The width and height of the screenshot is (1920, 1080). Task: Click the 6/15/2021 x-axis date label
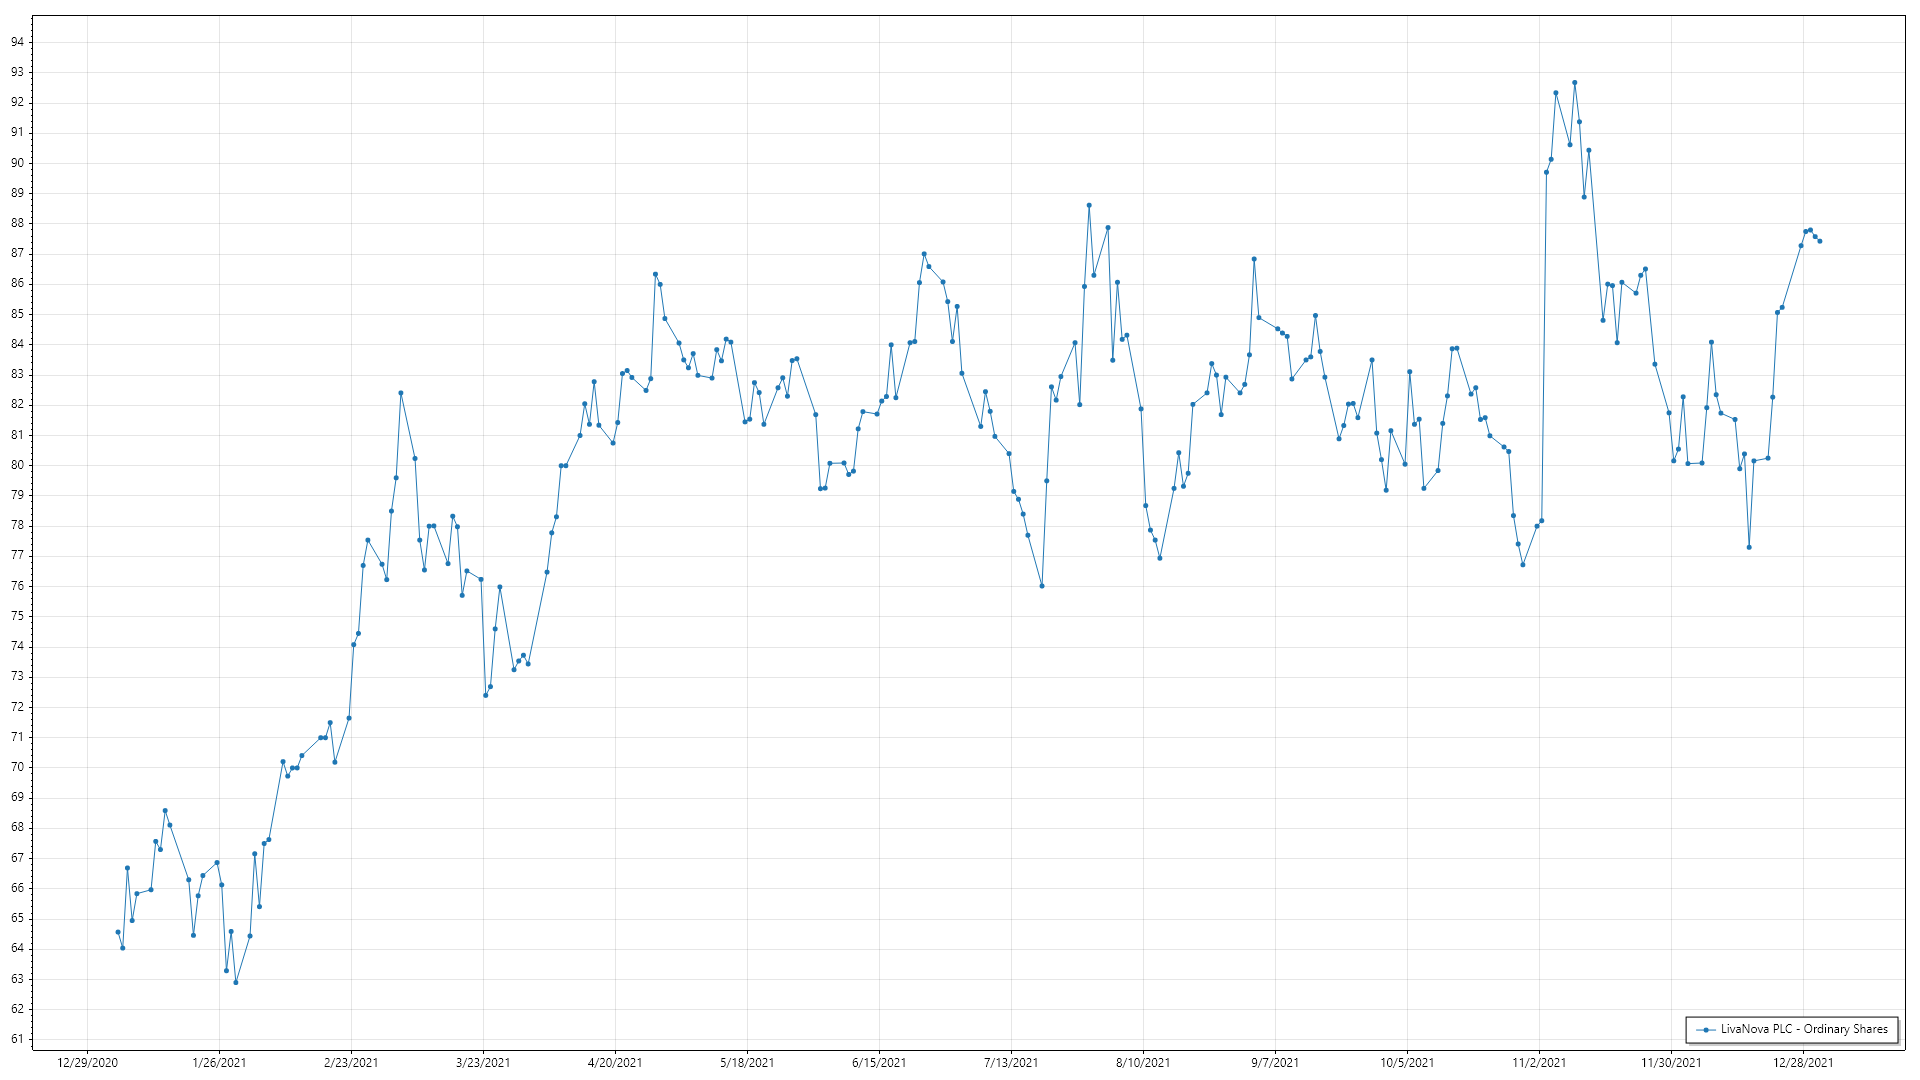879,1063
